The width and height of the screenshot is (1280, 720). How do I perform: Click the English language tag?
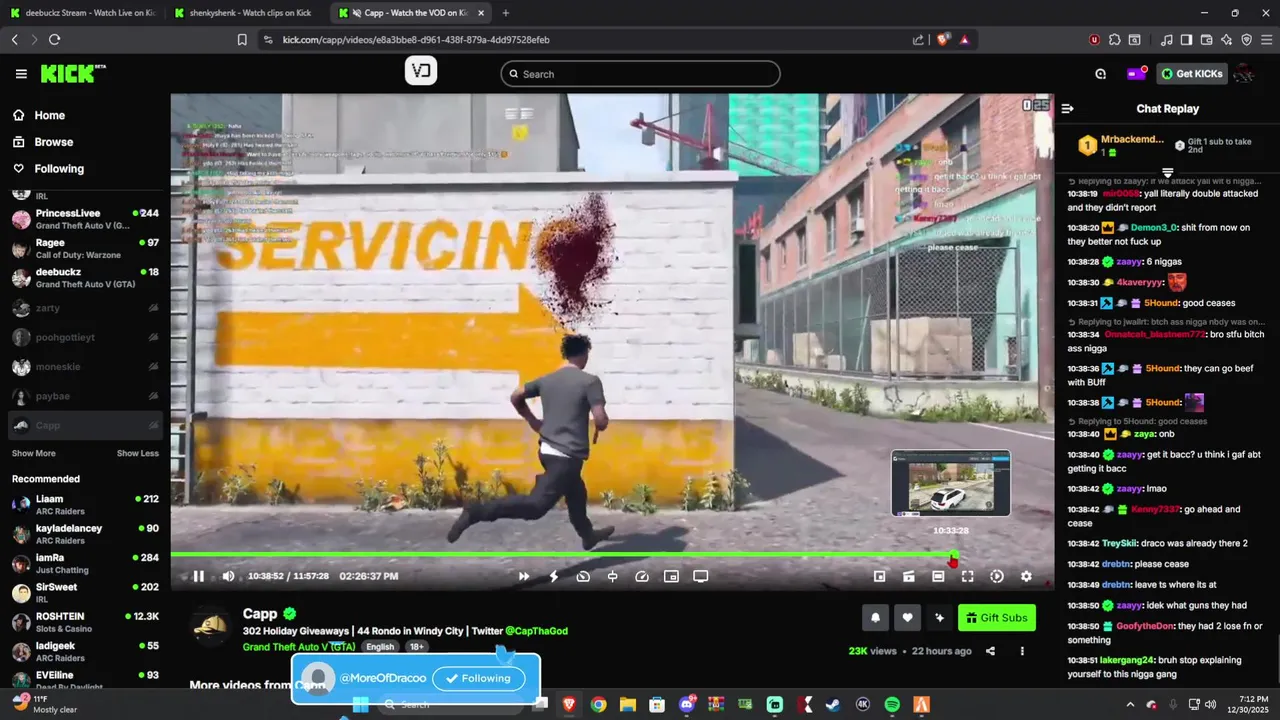pyautogui.click(x=380, y=647)
